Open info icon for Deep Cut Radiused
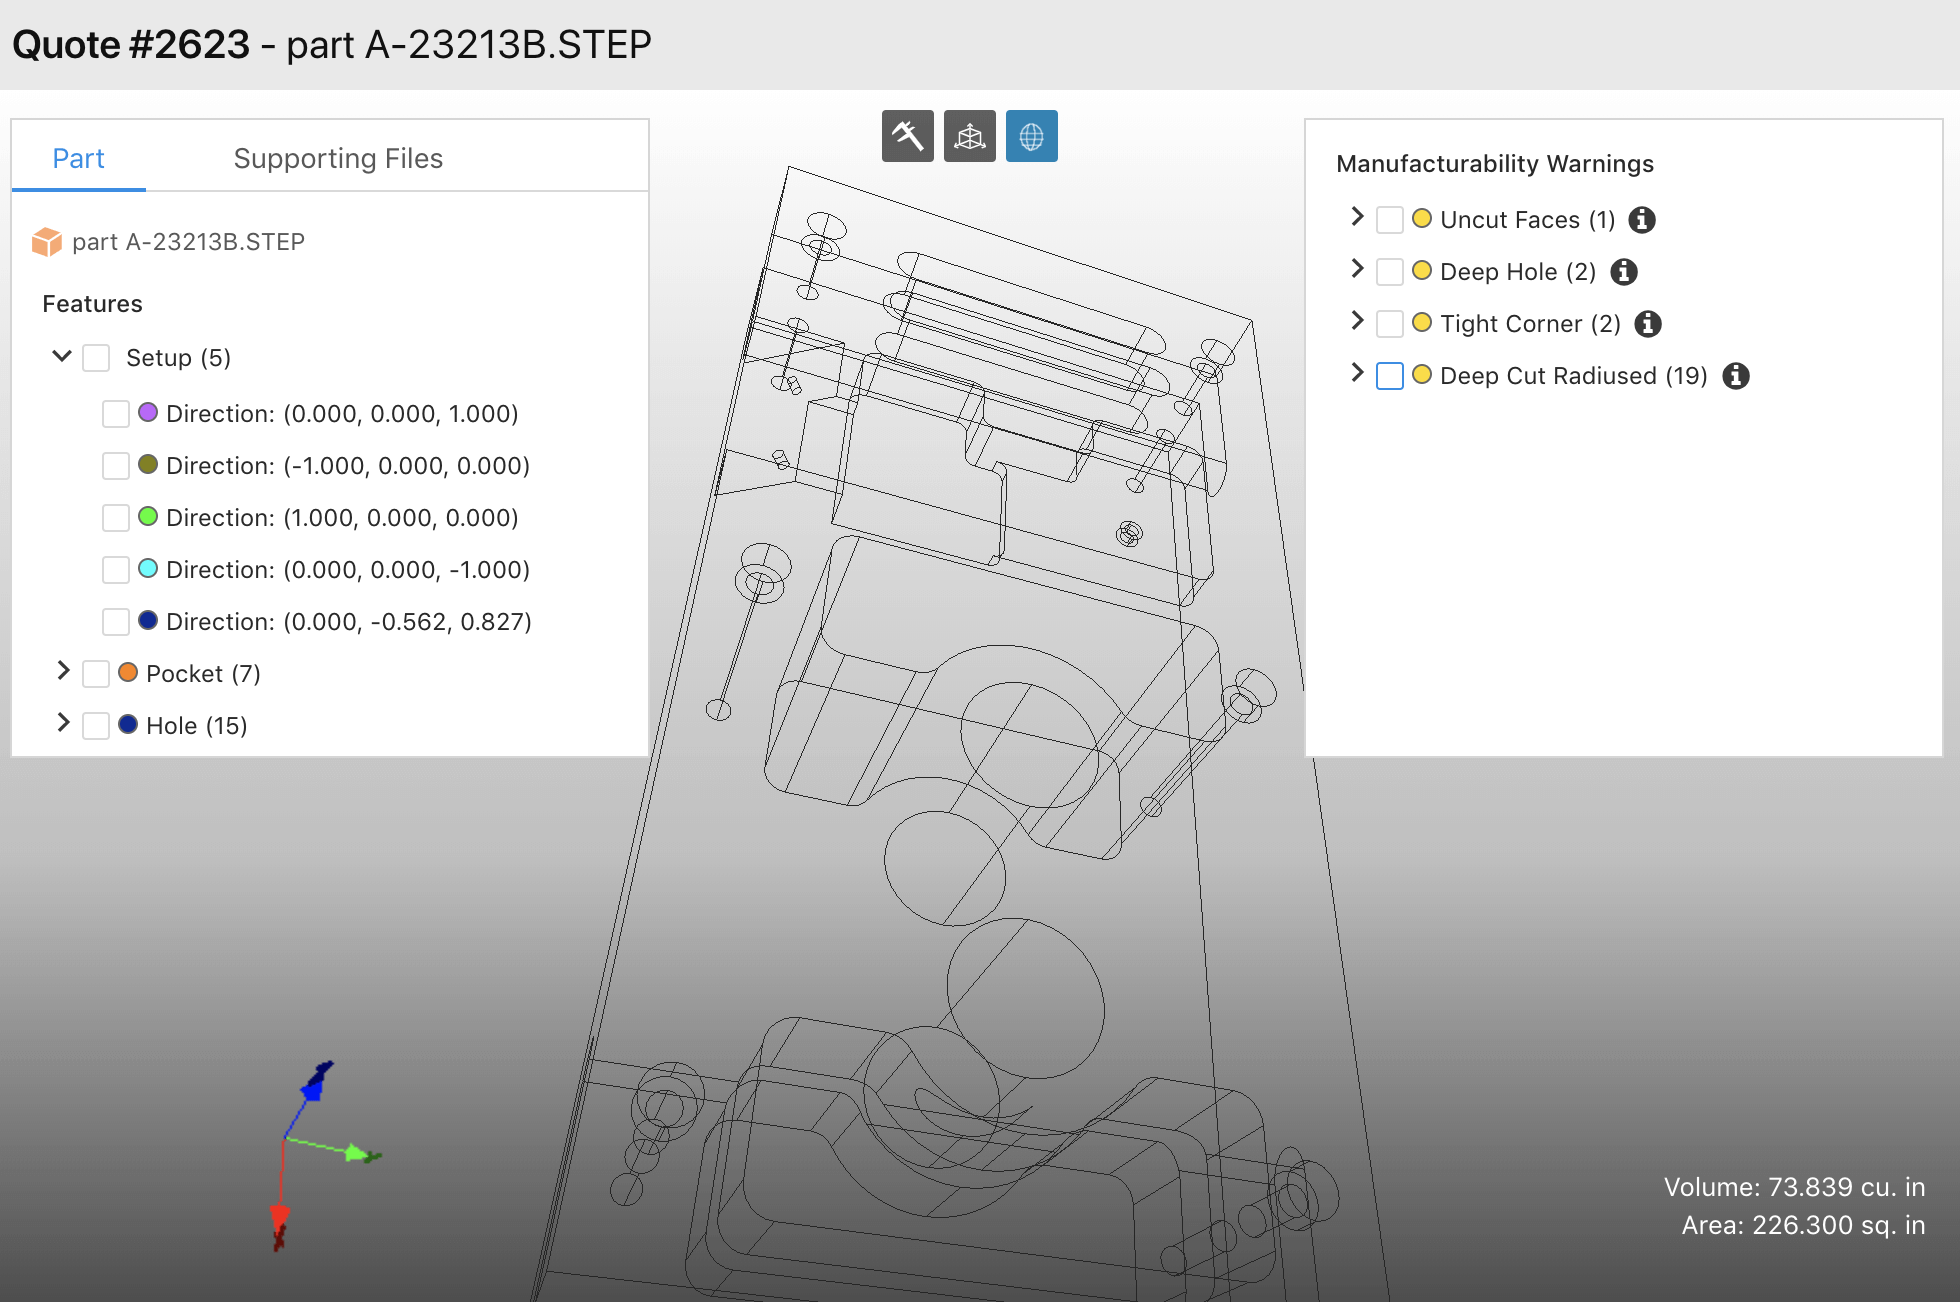 tap(1736, 376)
